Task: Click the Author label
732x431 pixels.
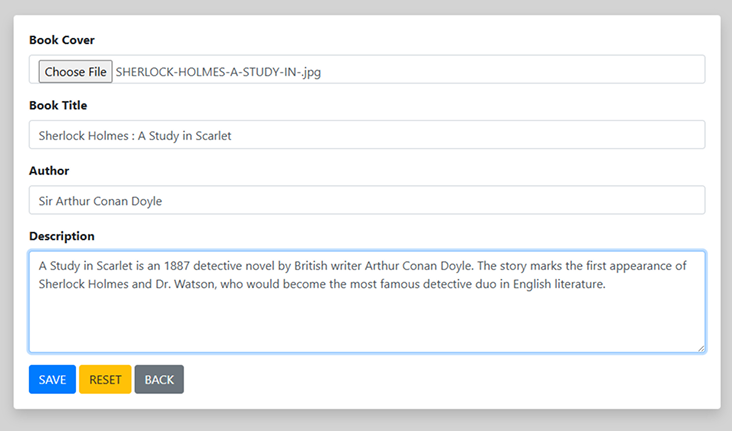Action: [x=49, y=171]
